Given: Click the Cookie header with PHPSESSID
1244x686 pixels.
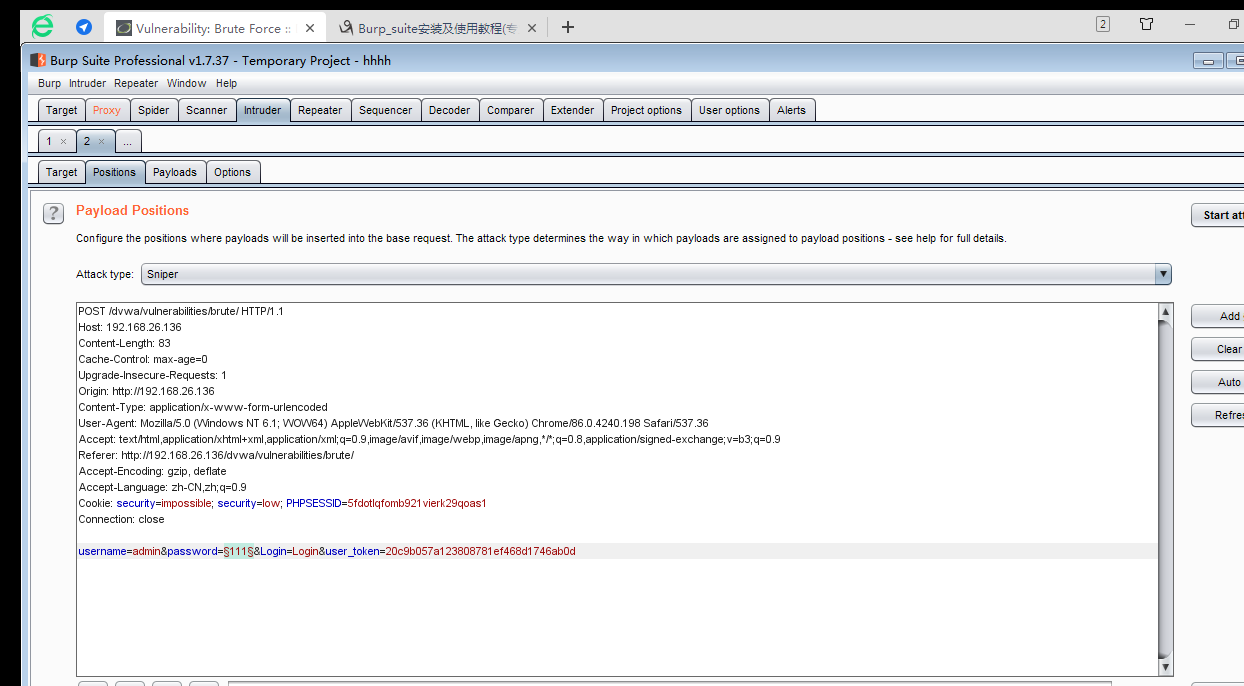Looking at the screenshot, I should click(283, 503).
